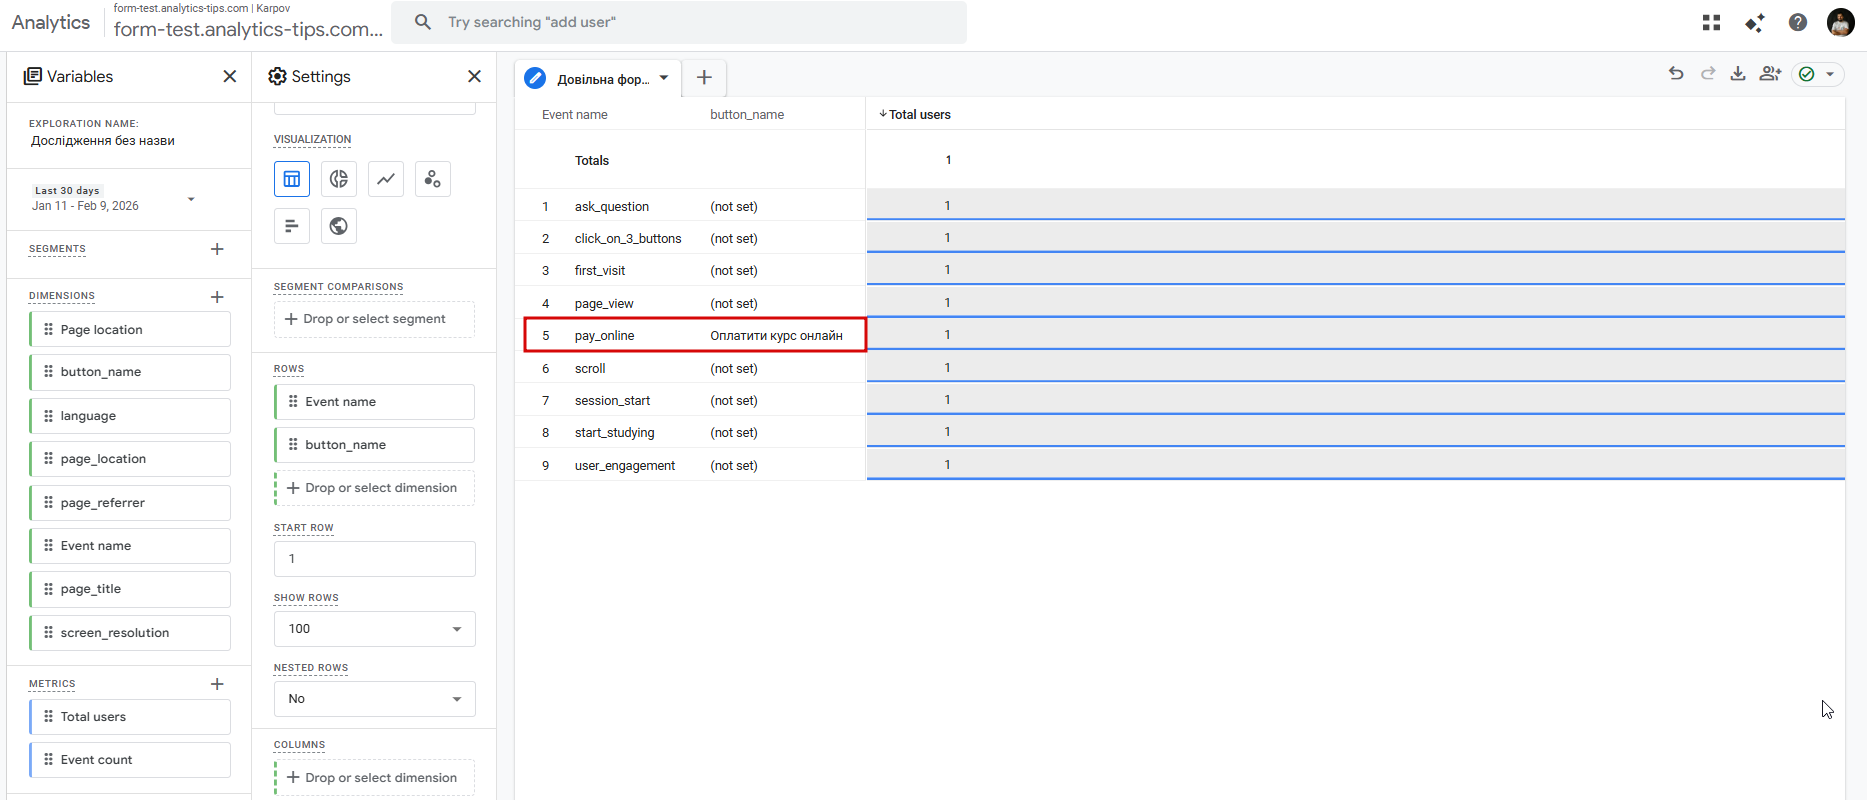Click the click_on_3_buttons row
1867x800 pixels.
[1180, 238]
